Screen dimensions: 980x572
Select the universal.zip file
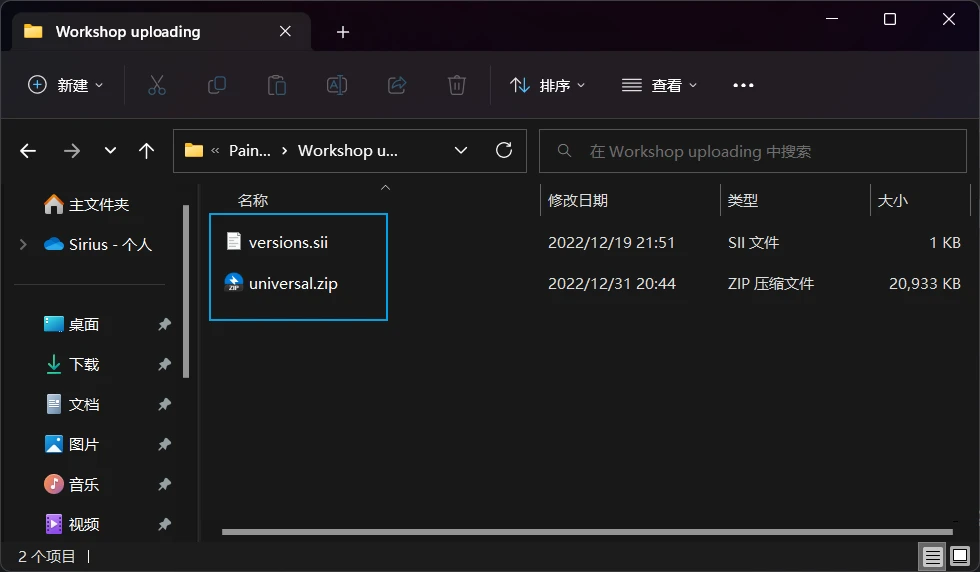click(293, 284)
